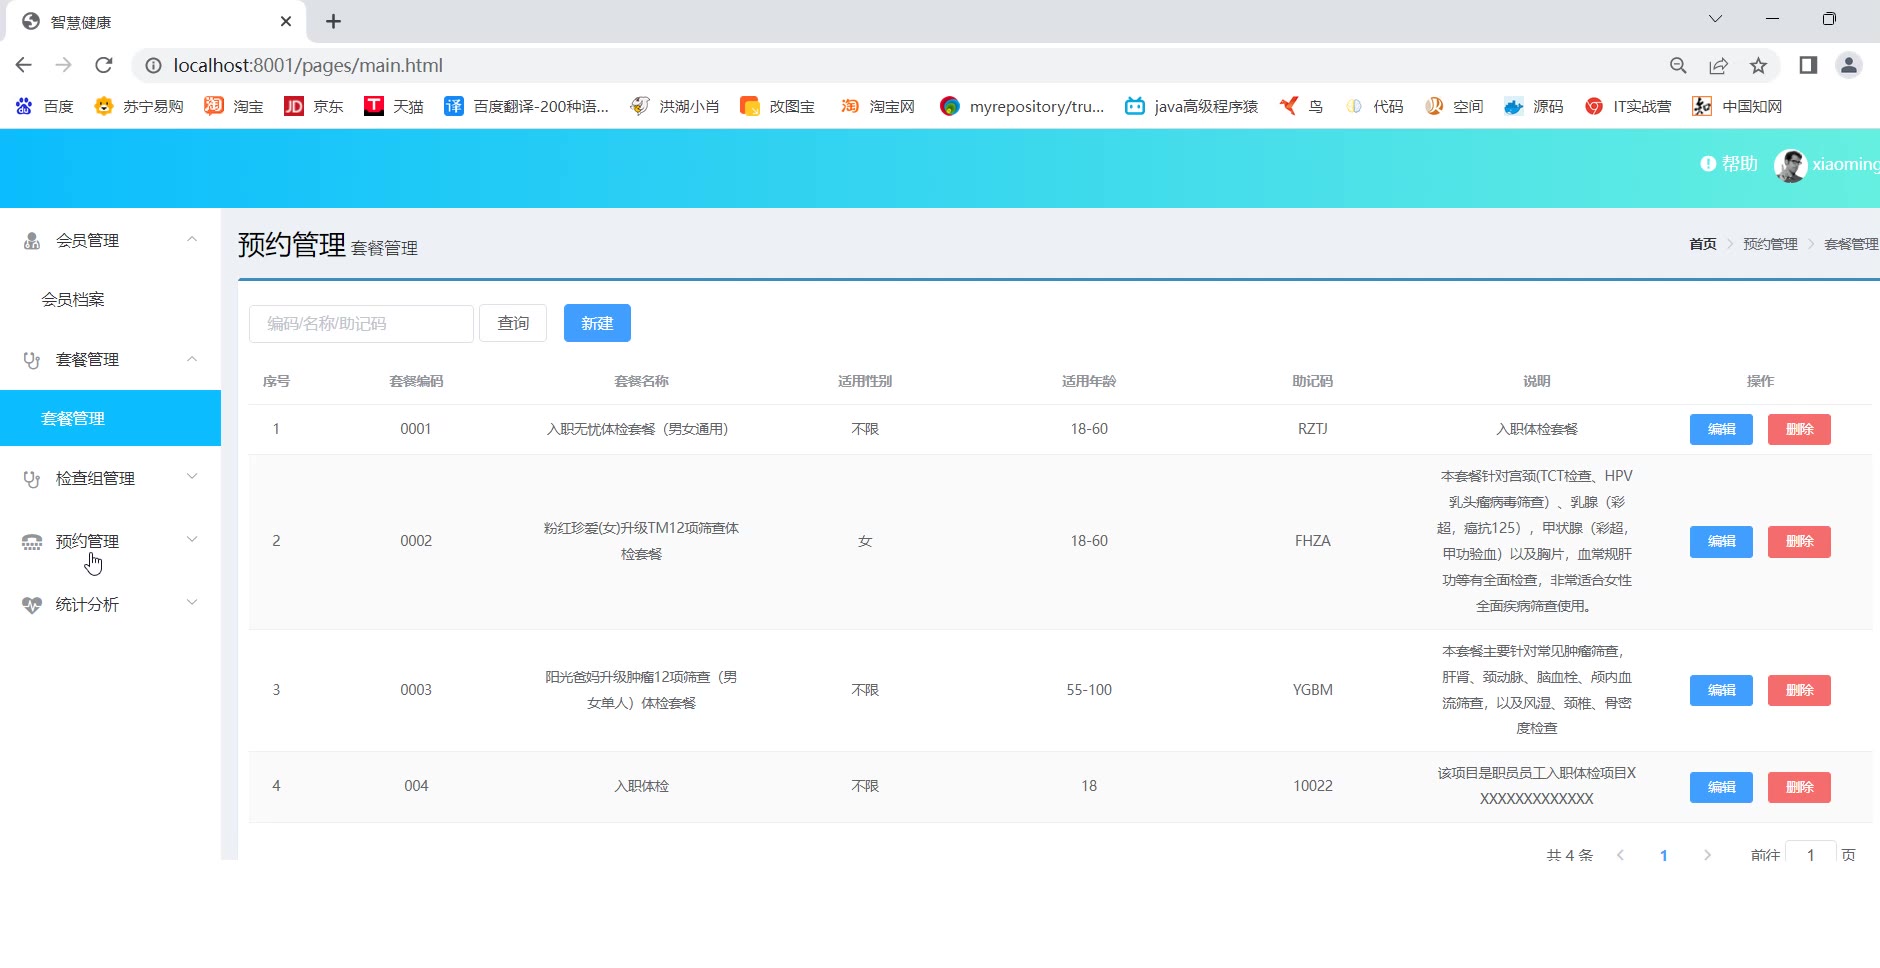
Task: Bookmark this page with star icon
Action: [x=1758, y=65]
